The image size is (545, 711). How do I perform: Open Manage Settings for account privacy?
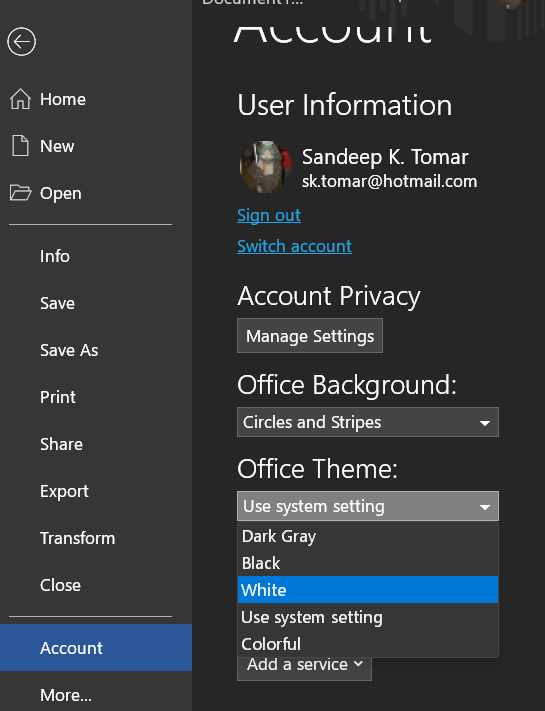(x=310, y=336)
